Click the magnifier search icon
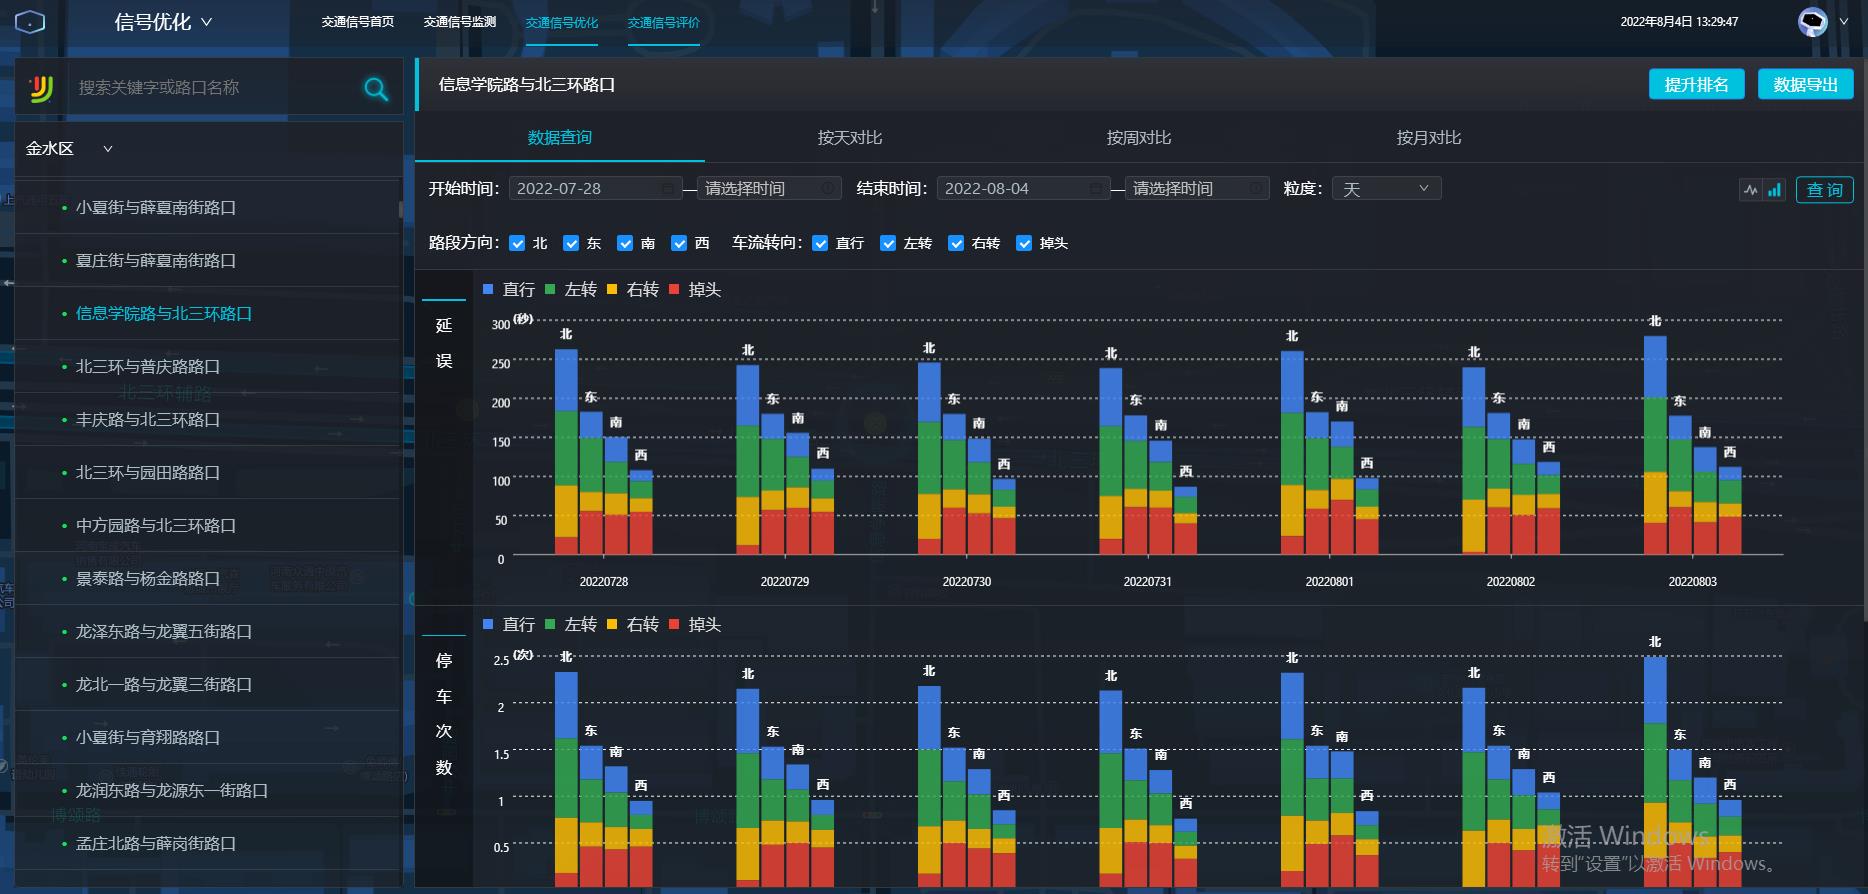The image size is (1868, 894). pos(376,89)
